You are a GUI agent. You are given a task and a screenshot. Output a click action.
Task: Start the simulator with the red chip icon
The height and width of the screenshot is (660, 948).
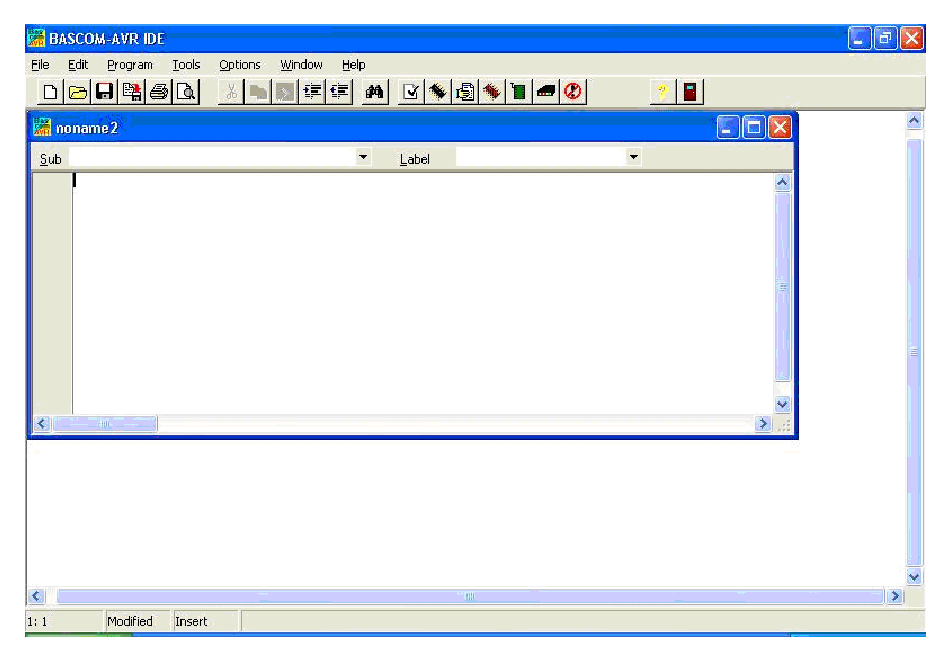click(492, 92)
